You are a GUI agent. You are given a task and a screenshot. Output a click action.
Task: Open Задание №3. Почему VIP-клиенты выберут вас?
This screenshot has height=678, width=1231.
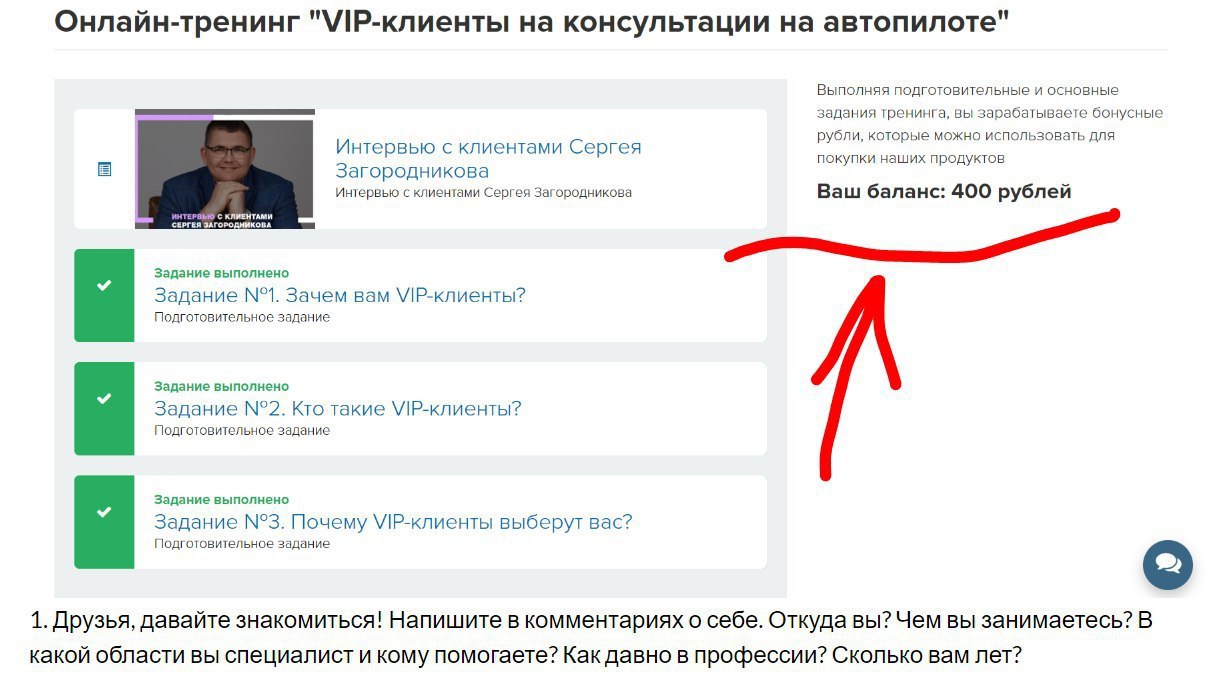[393, 522]
